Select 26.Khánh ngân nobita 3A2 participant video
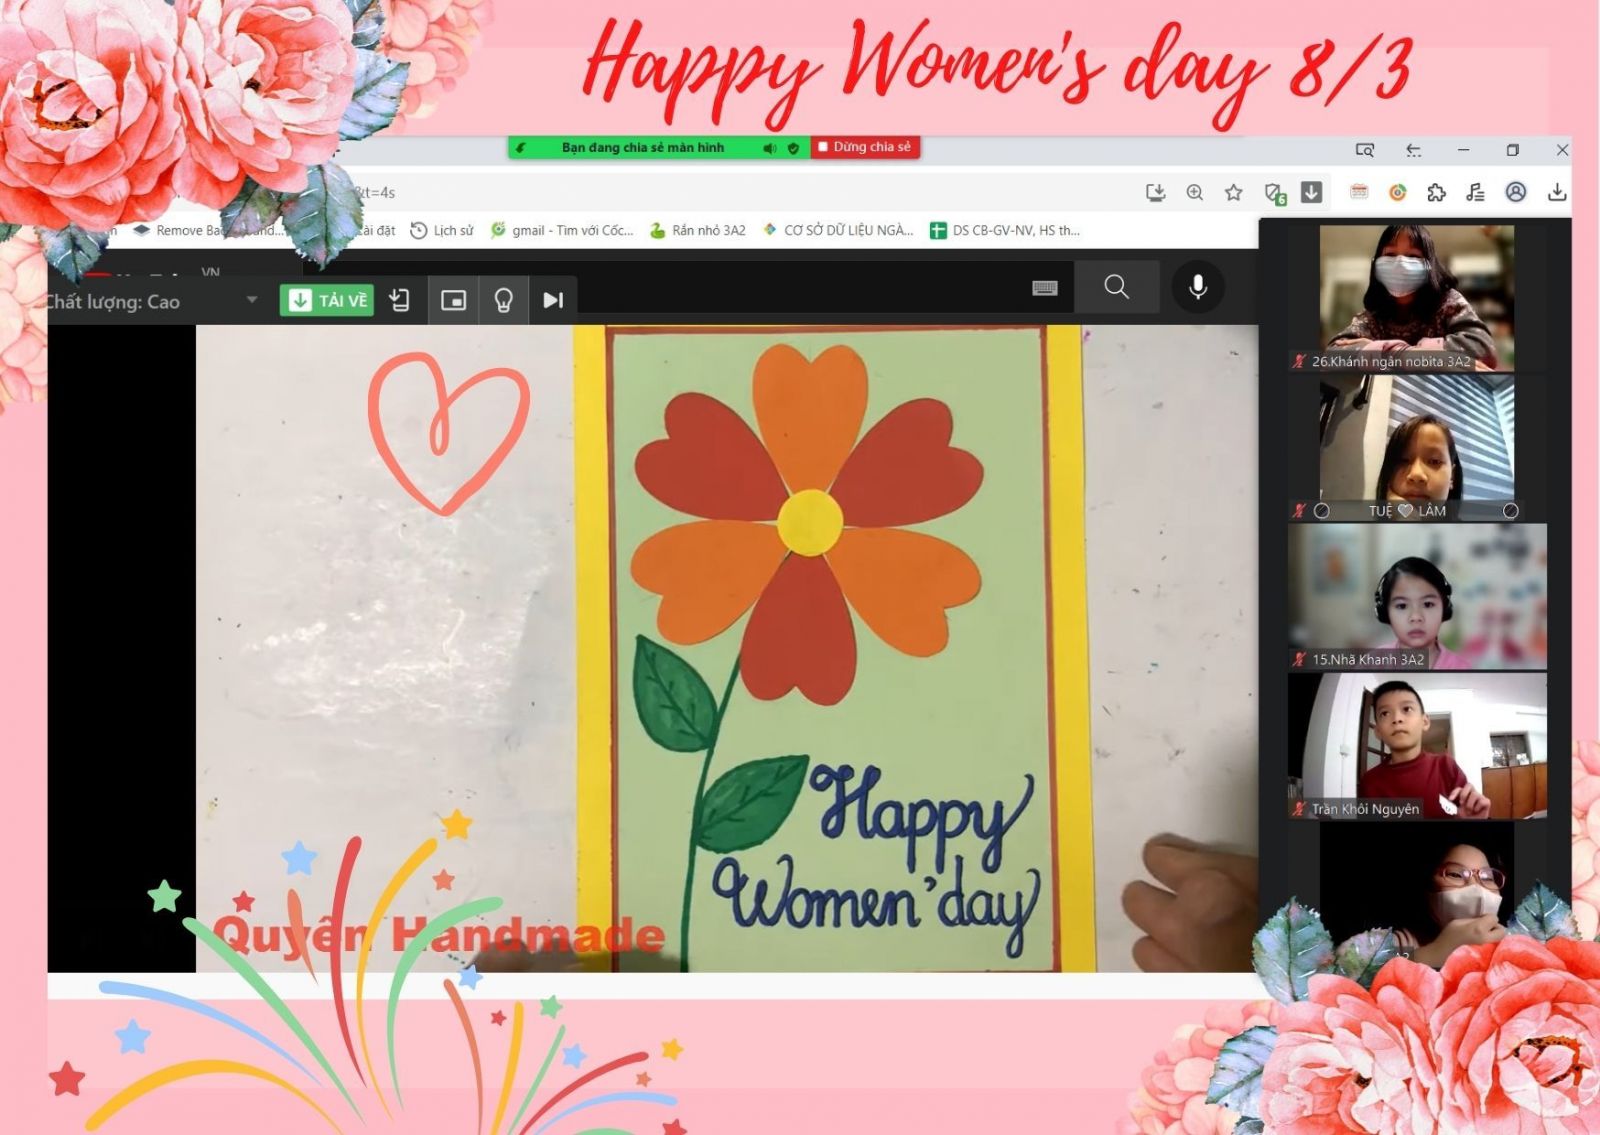Screen dimensions: 1600x1135 coord(1417,298)
